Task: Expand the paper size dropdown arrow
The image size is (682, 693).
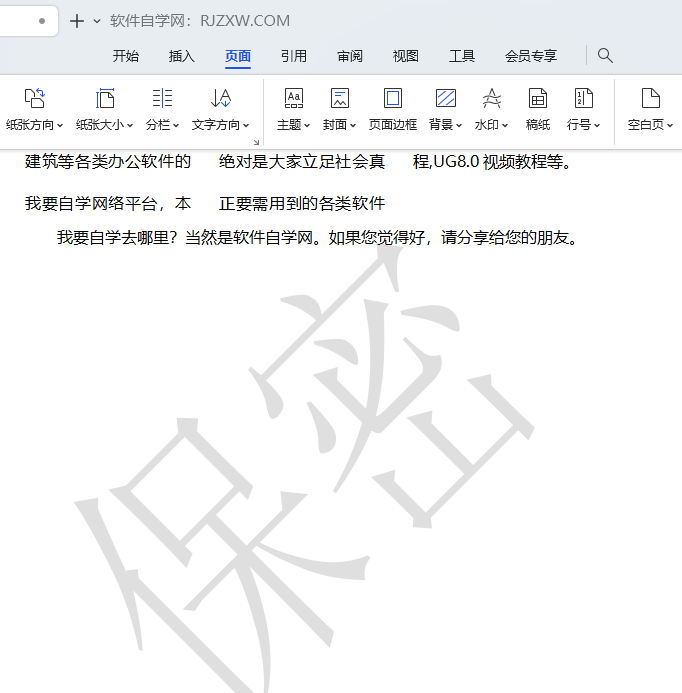Action: (130, 126)
